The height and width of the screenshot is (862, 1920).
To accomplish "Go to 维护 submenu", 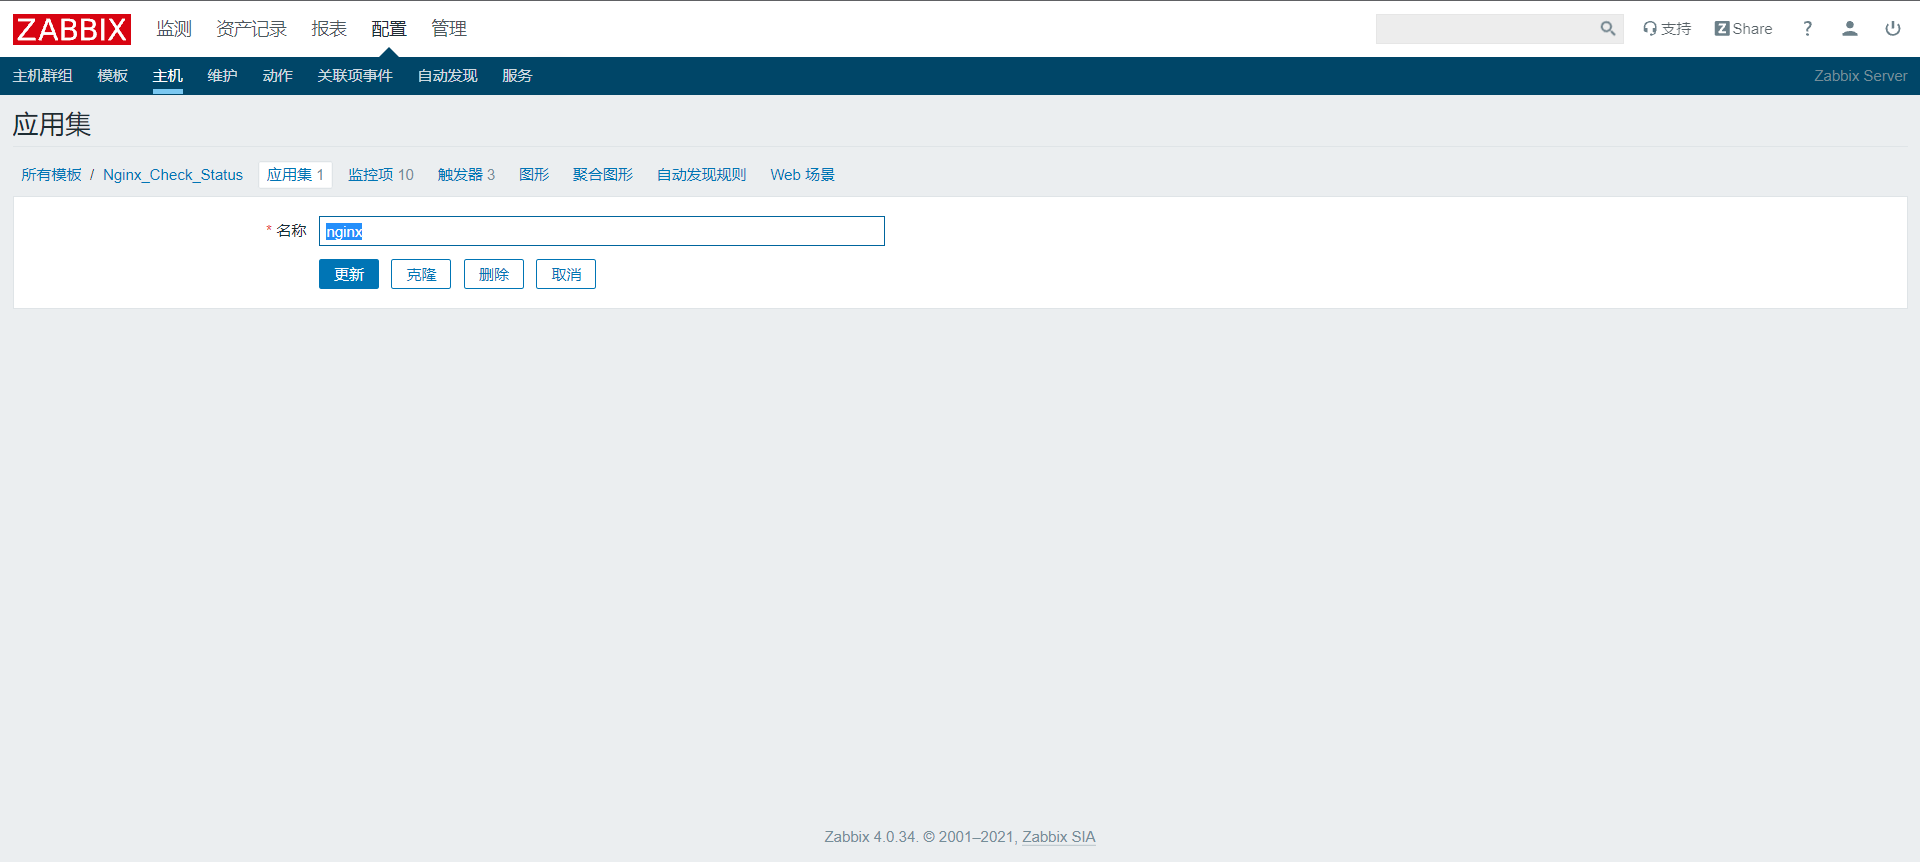I will tap(223, 76).
